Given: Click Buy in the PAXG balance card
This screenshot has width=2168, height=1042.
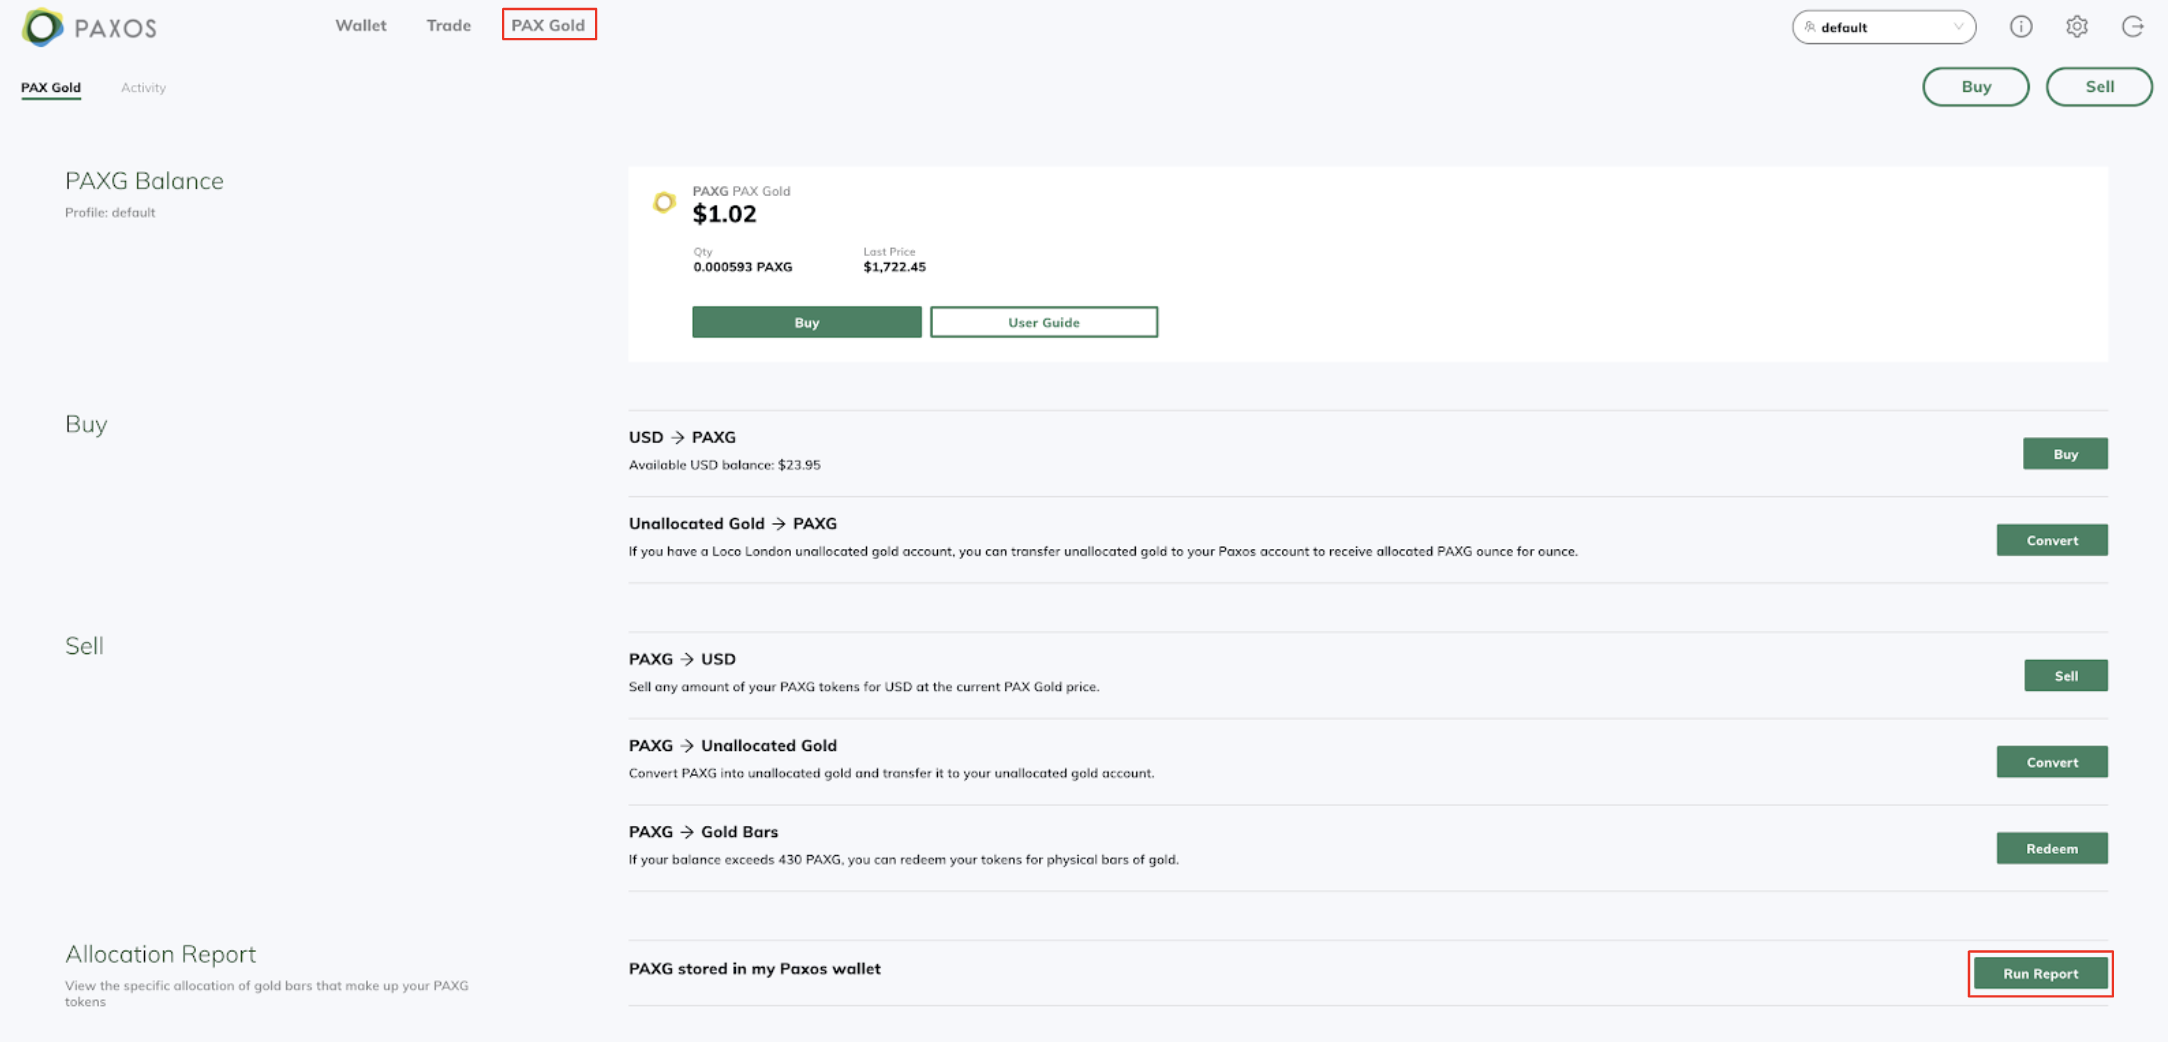Looking at the screenshot, I should pos(807,322).
